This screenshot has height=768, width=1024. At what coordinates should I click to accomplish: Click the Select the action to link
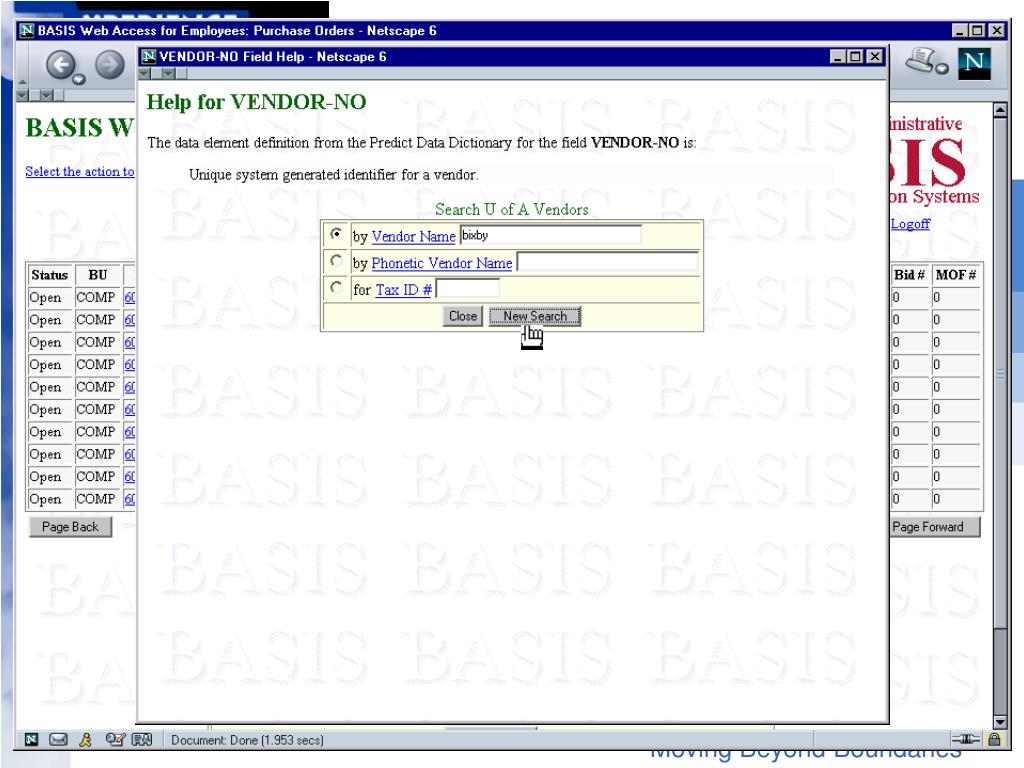pos(80,172)
